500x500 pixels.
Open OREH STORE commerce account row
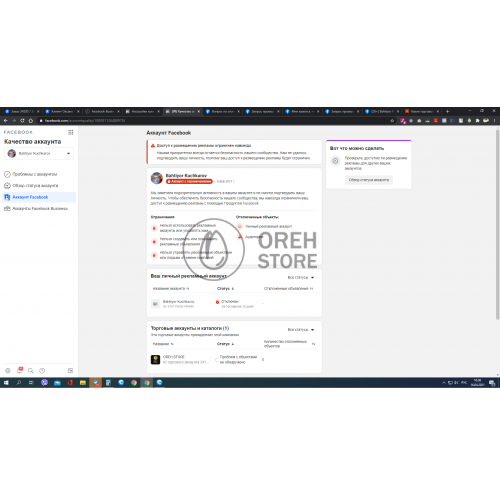pyautogui.click(x=234, y=359)
